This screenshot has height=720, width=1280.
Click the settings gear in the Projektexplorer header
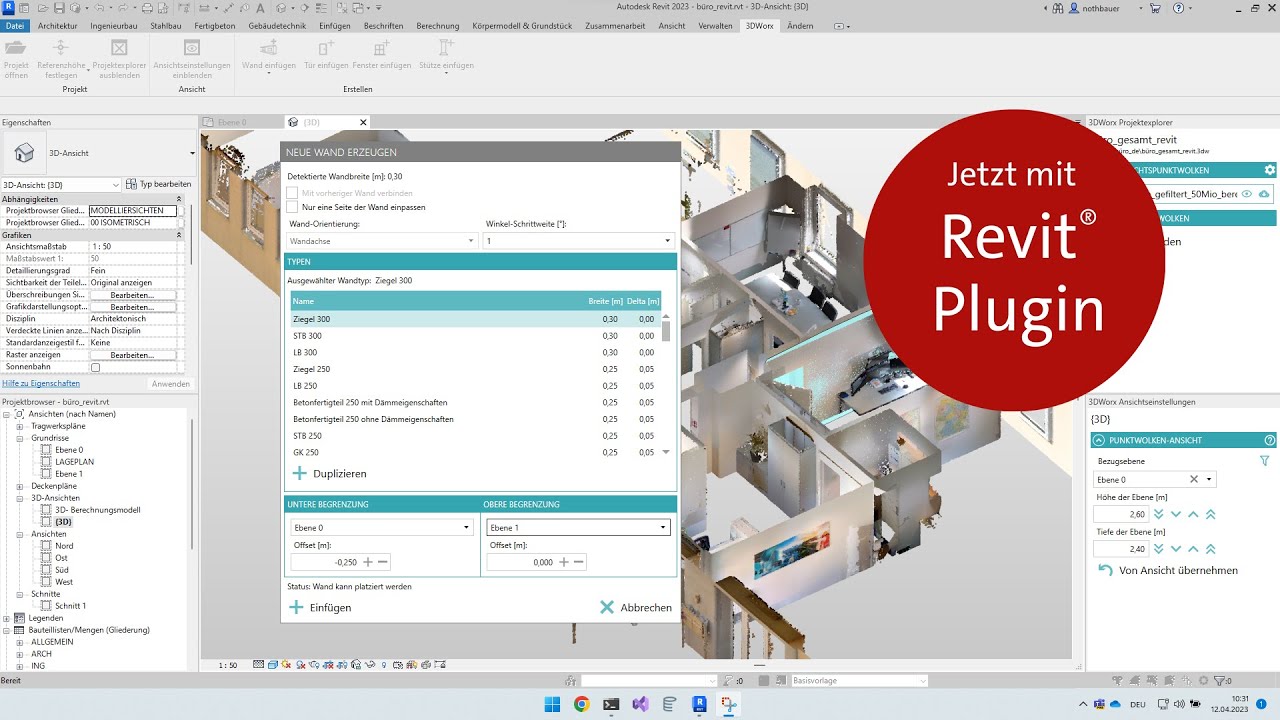(1270, 170)
